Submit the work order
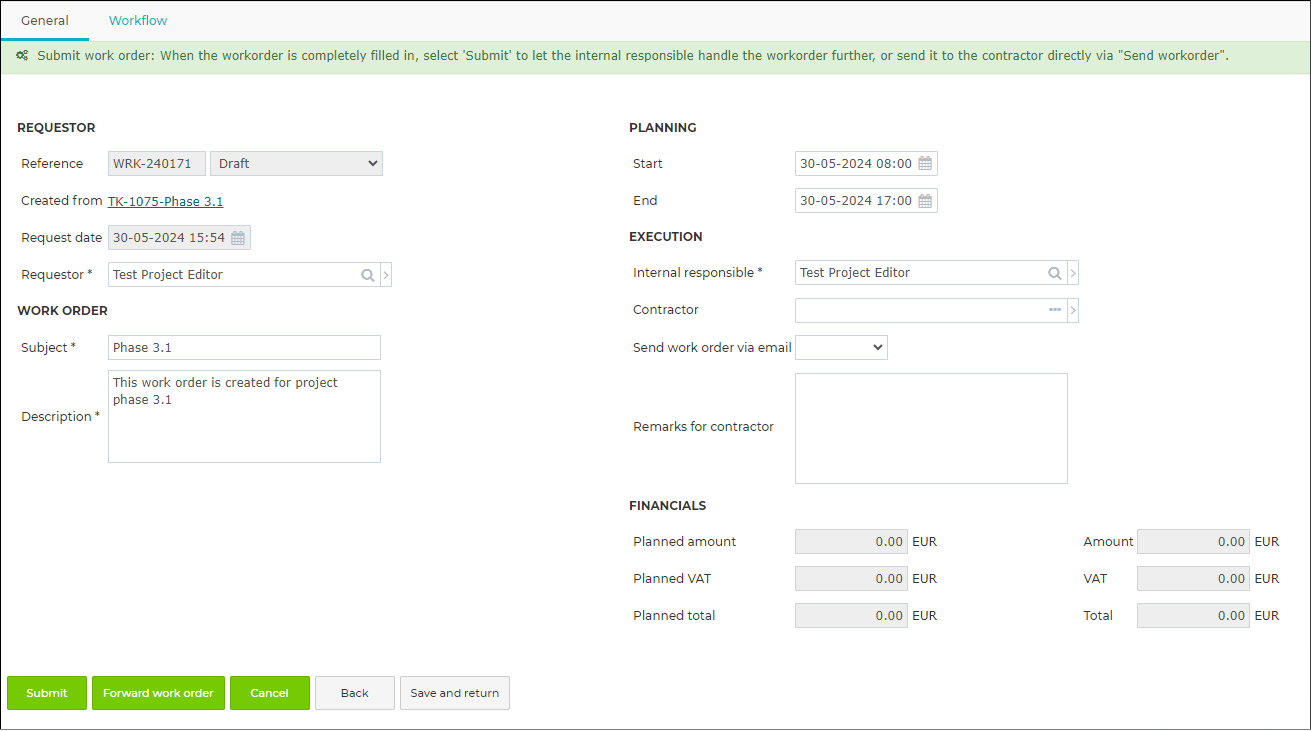This screenshot has width=1311, height=731. (47, 693)
